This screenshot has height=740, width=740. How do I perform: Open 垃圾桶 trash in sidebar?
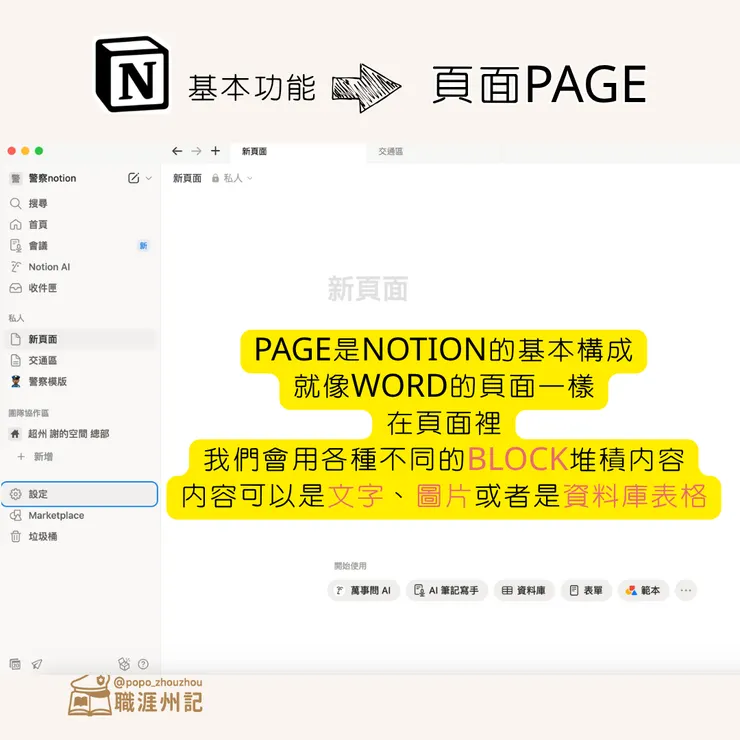79,537
